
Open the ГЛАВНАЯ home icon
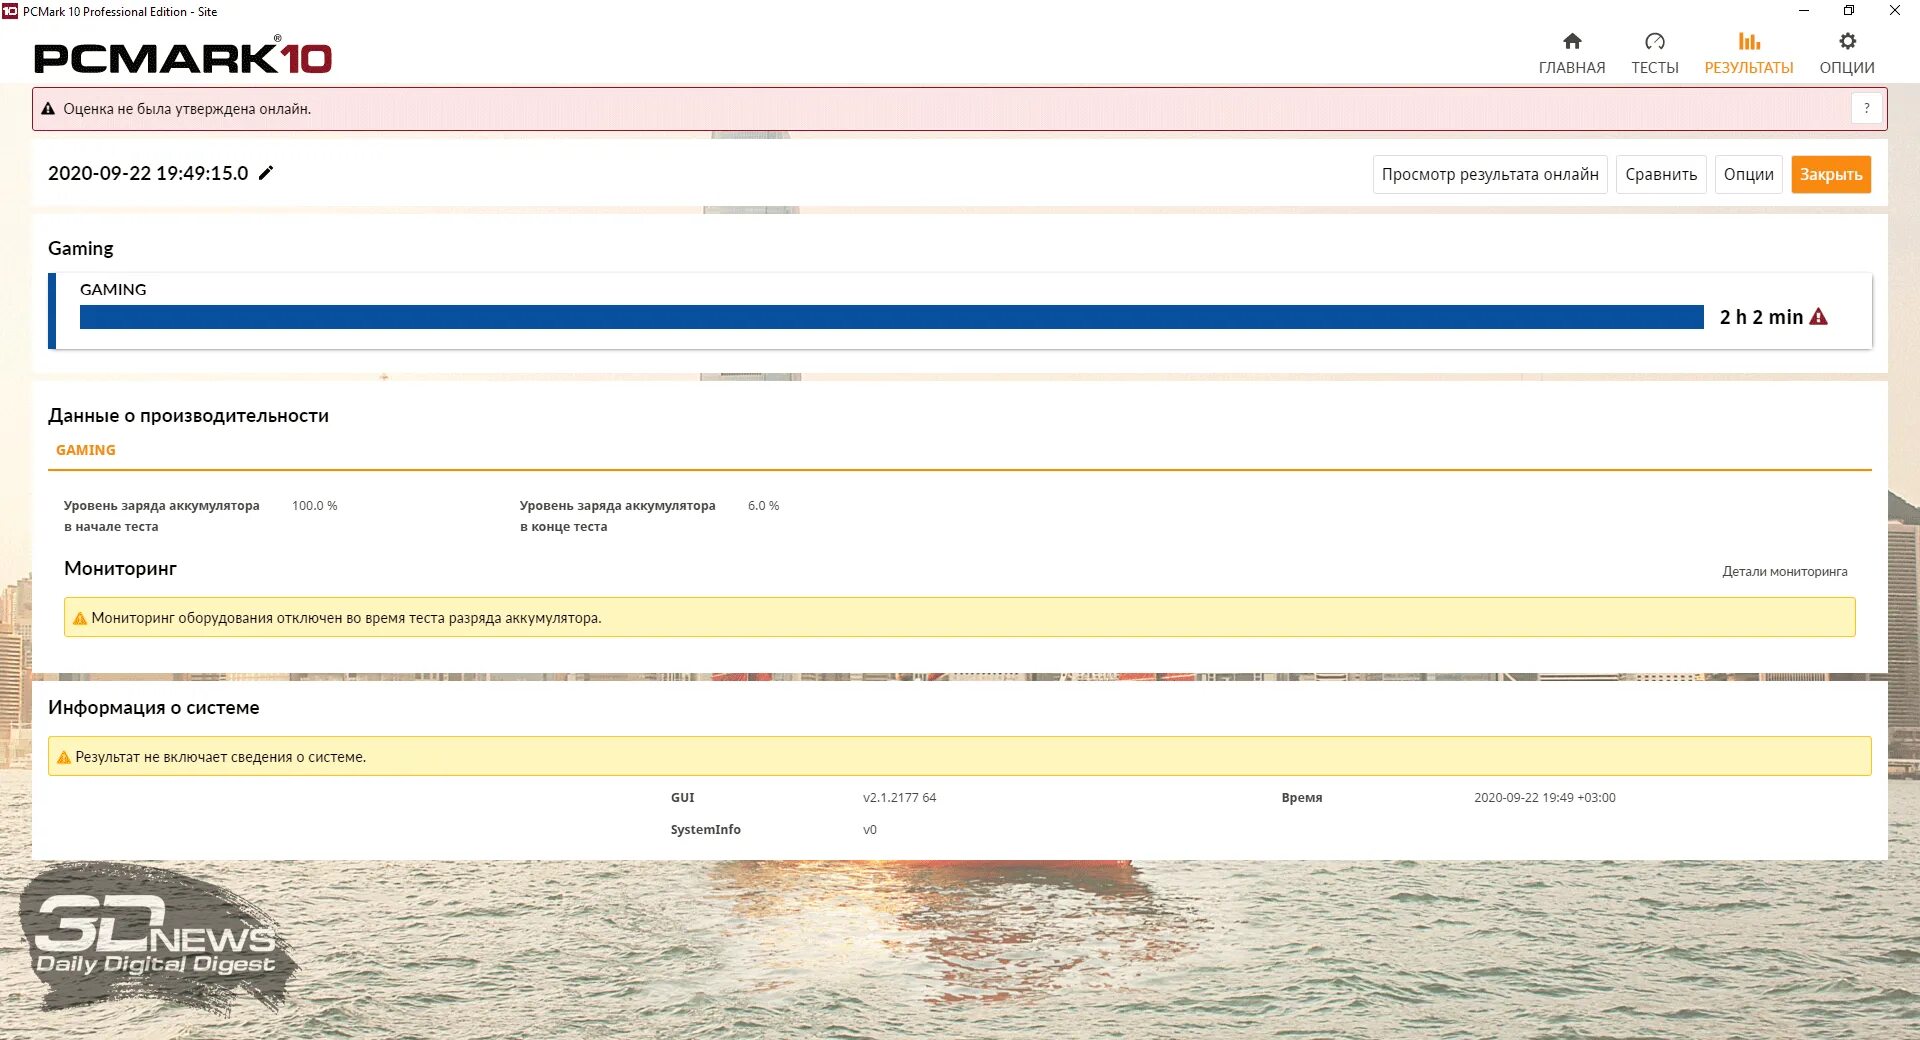[1572, 41]
